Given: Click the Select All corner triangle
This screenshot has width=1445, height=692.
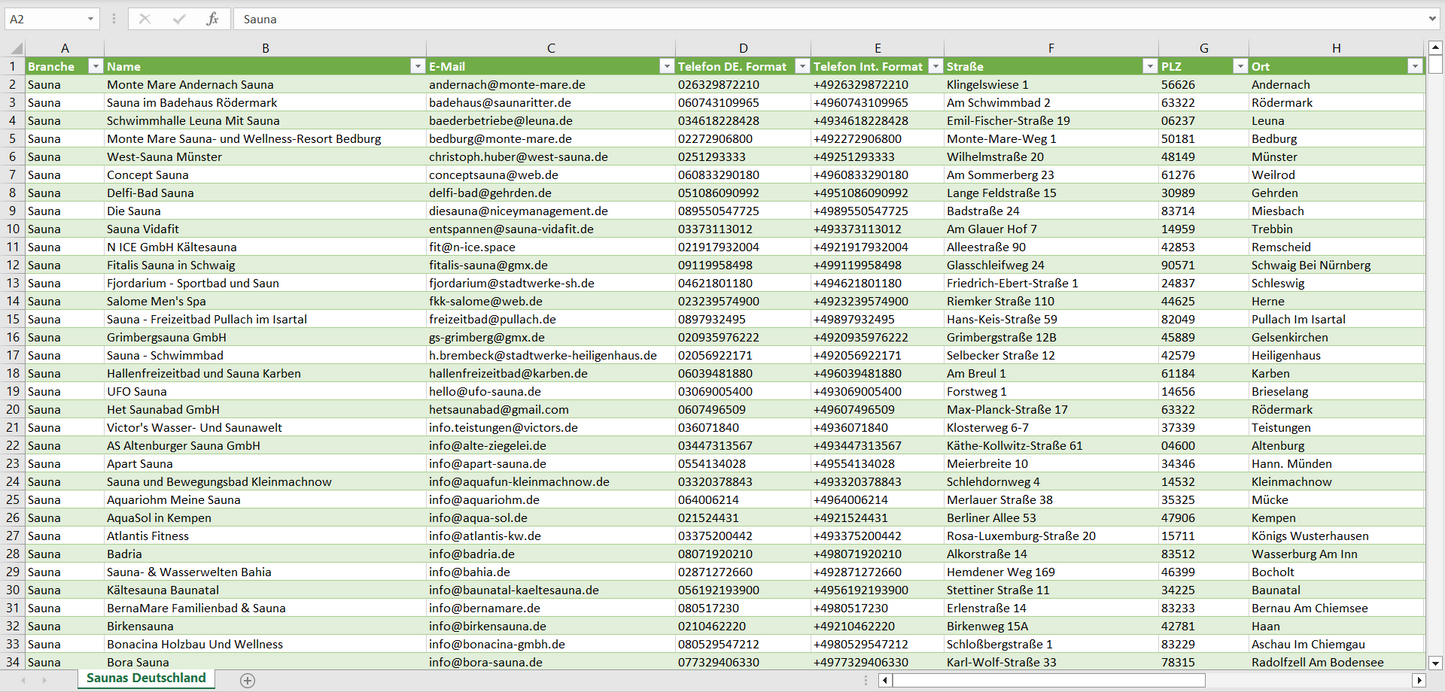Looking at the screenshot, I should coord(16,48).
